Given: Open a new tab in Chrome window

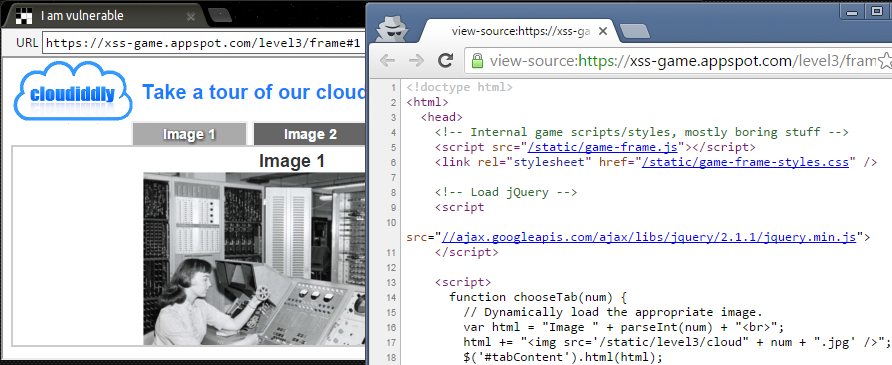Looking at the screenshot, I should point(634,31).
